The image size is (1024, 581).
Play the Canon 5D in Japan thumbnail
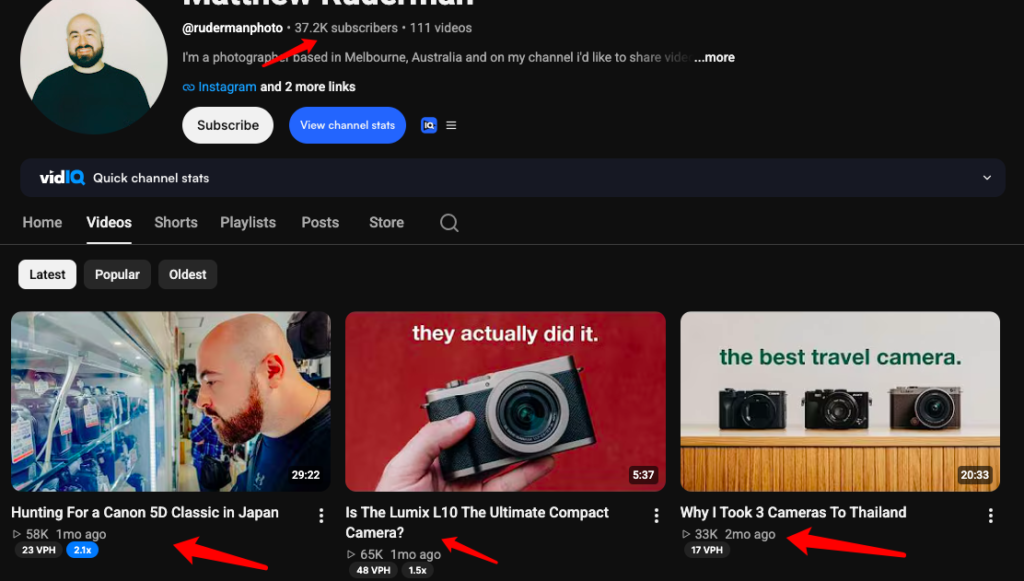[x=171, y=401]
